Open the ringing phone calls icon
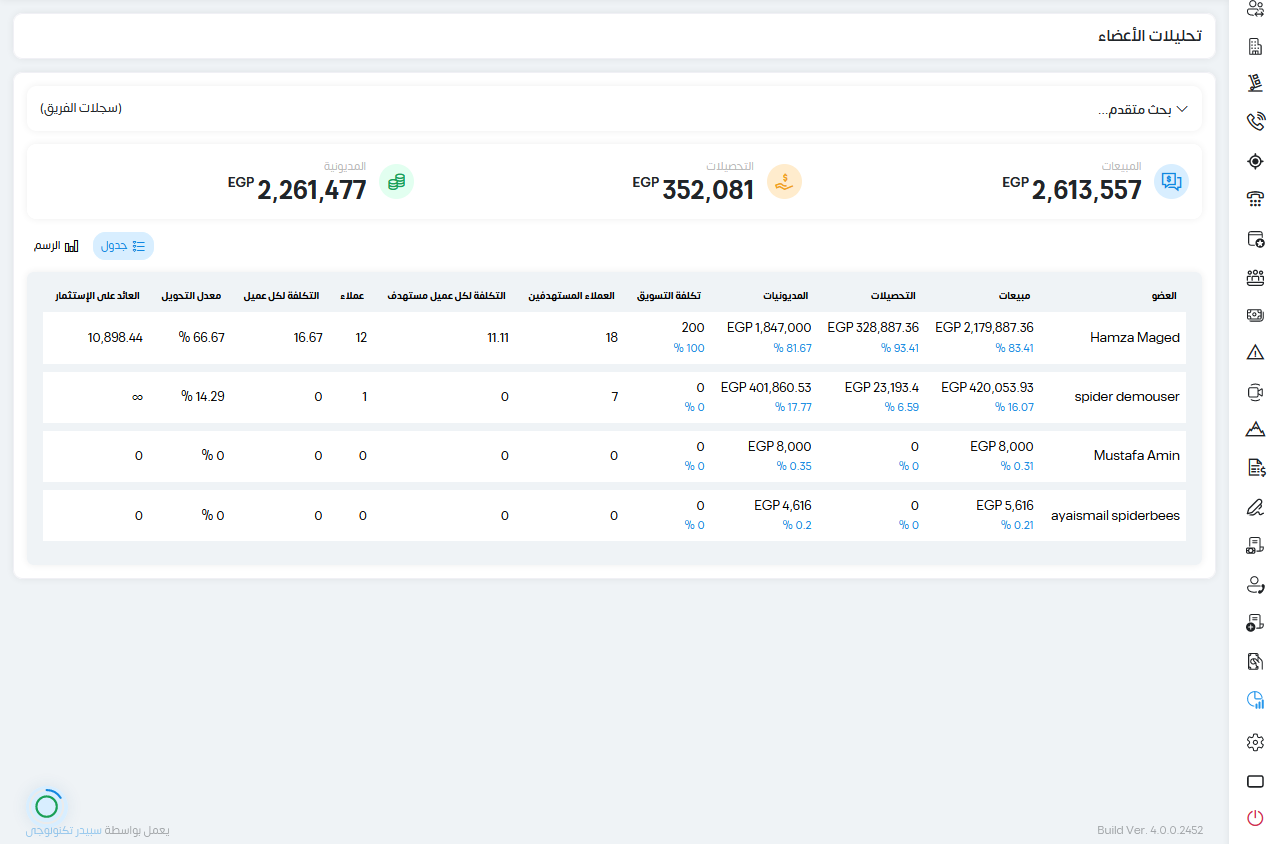Screen dimensions: 1279x844 (1256, 122)
